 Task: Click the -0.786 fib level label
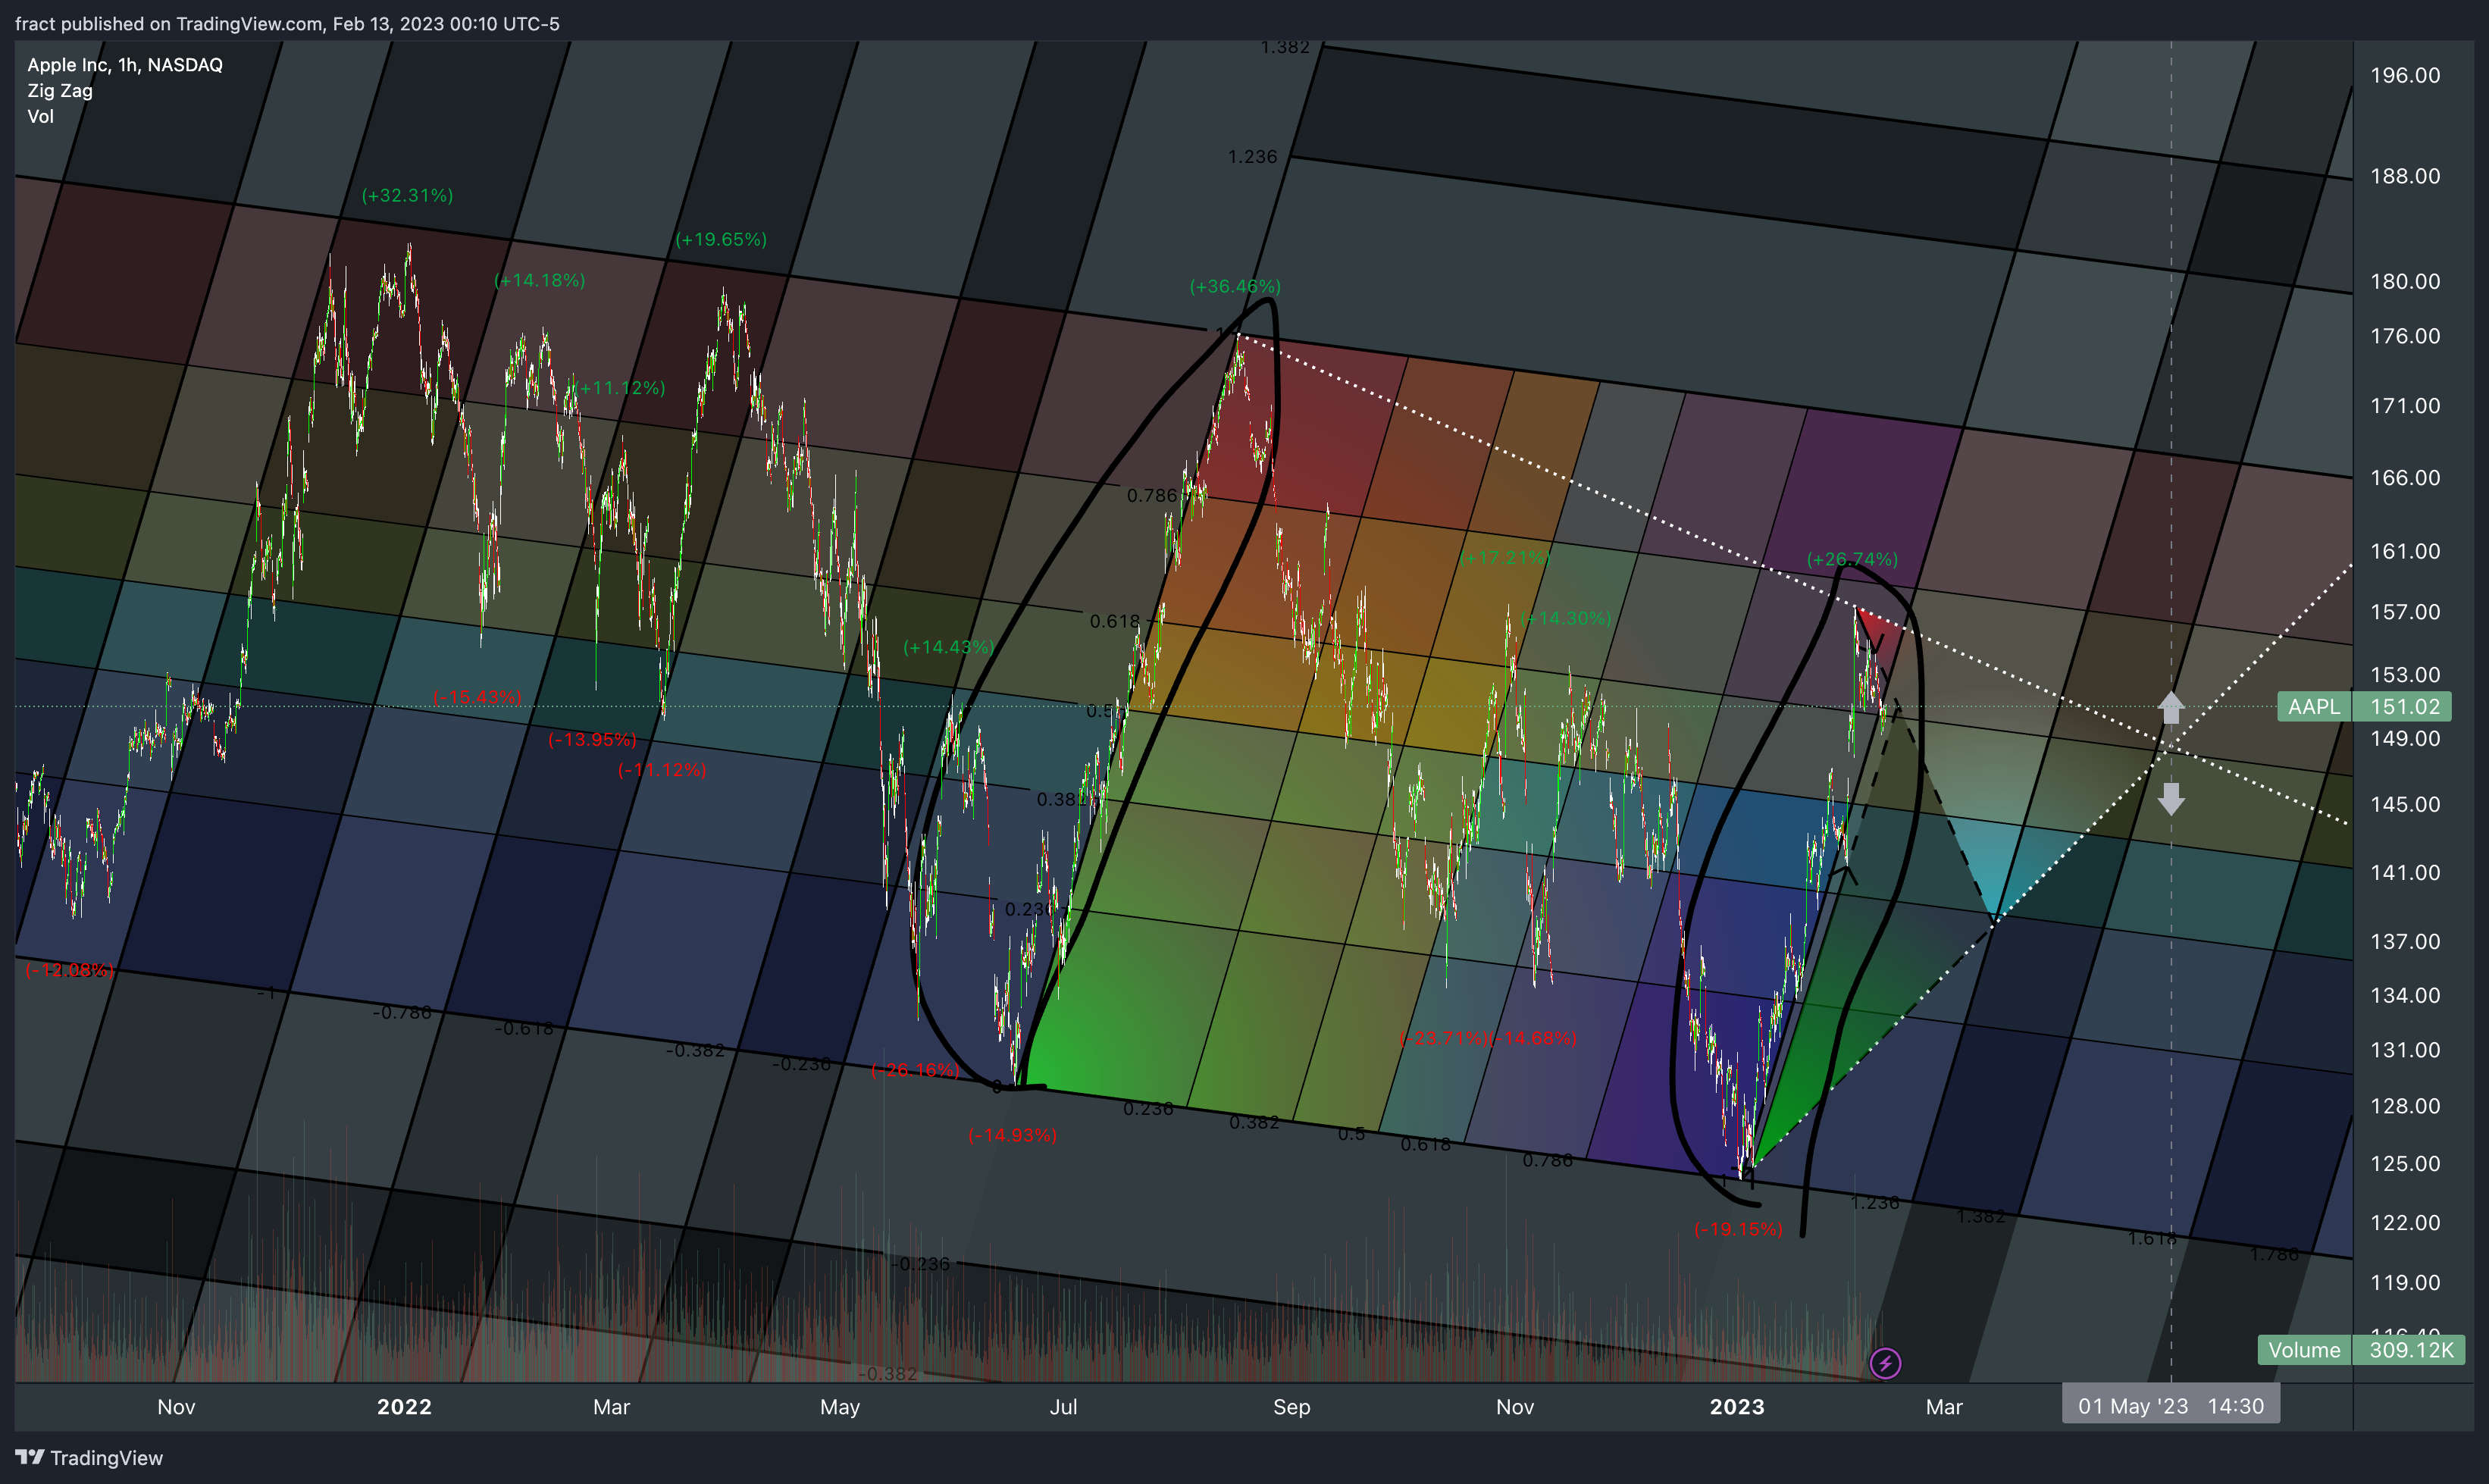[402, 1012]
